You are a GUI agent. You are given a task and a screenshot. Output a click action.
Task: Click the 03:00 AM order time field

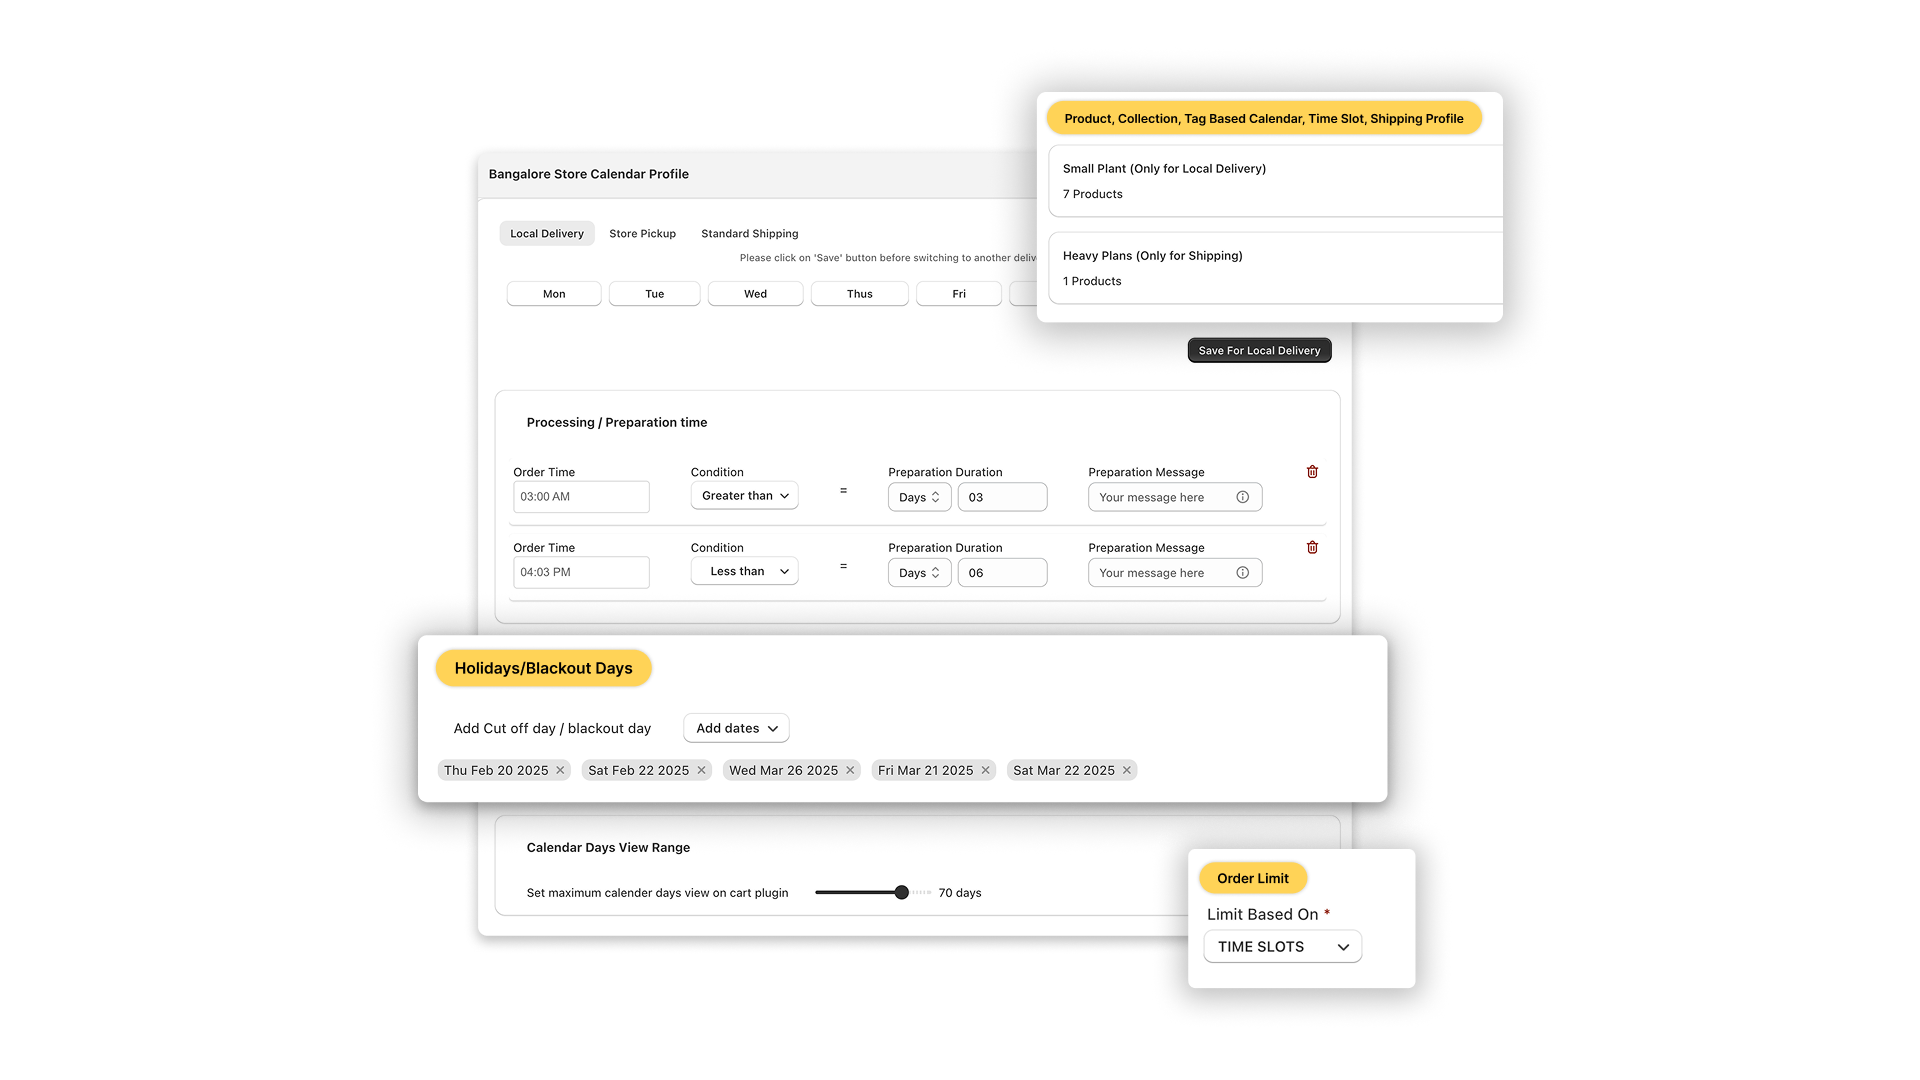[x=581, y=497]
